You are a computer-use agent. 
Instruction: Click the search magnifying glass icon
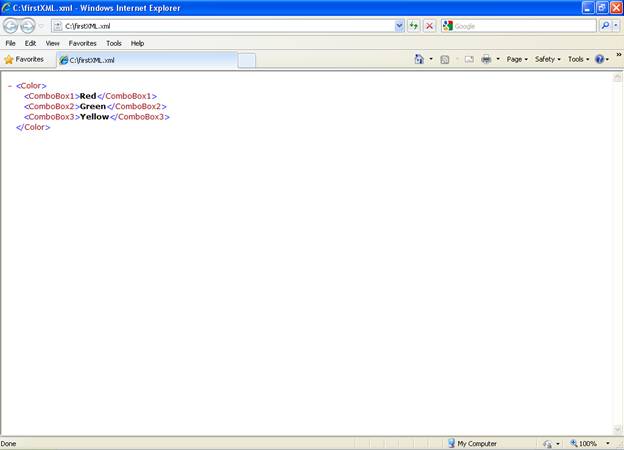pos(604,26)
